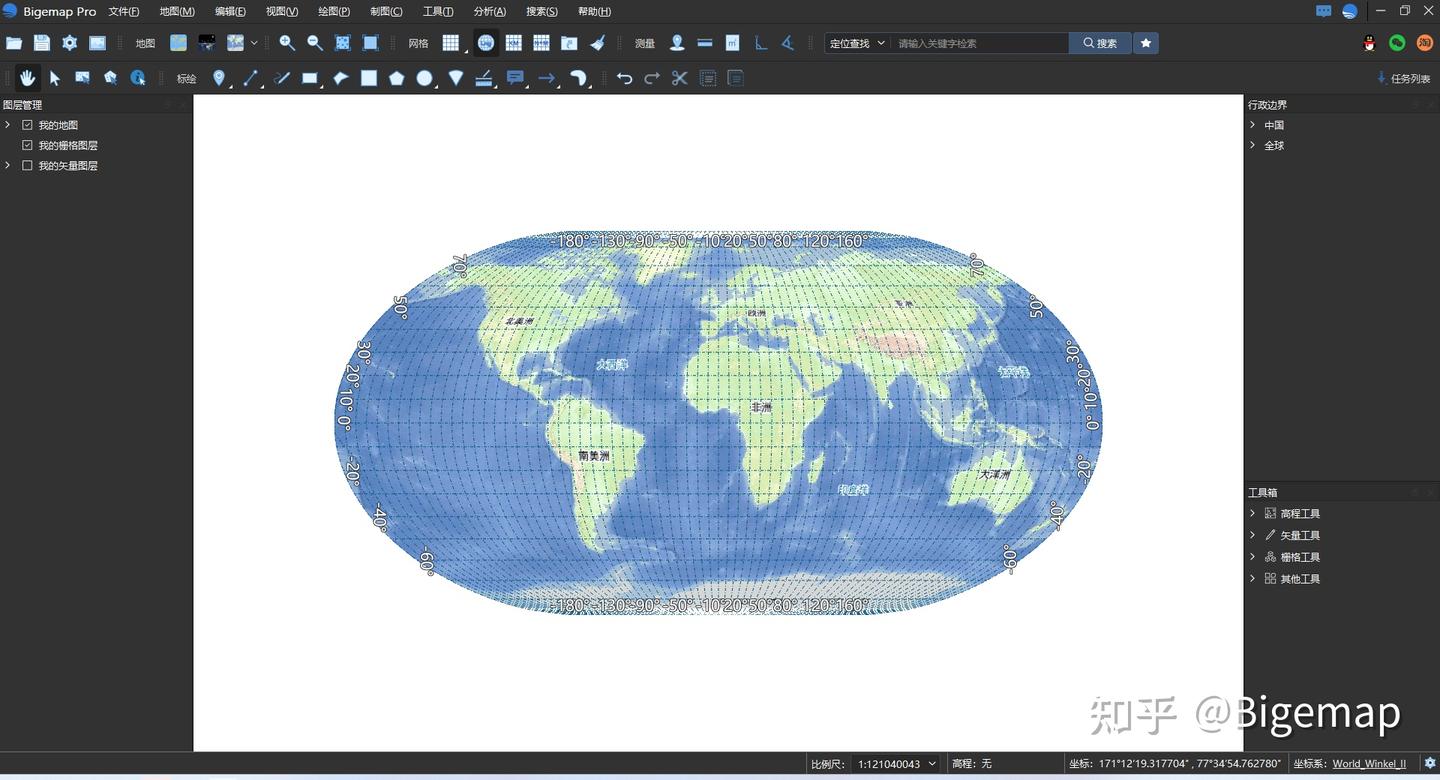Image resolution: width=1440 pixels, height=780 pixels.
Task: Click the 搜索 search button
Action: point(1100,43)
